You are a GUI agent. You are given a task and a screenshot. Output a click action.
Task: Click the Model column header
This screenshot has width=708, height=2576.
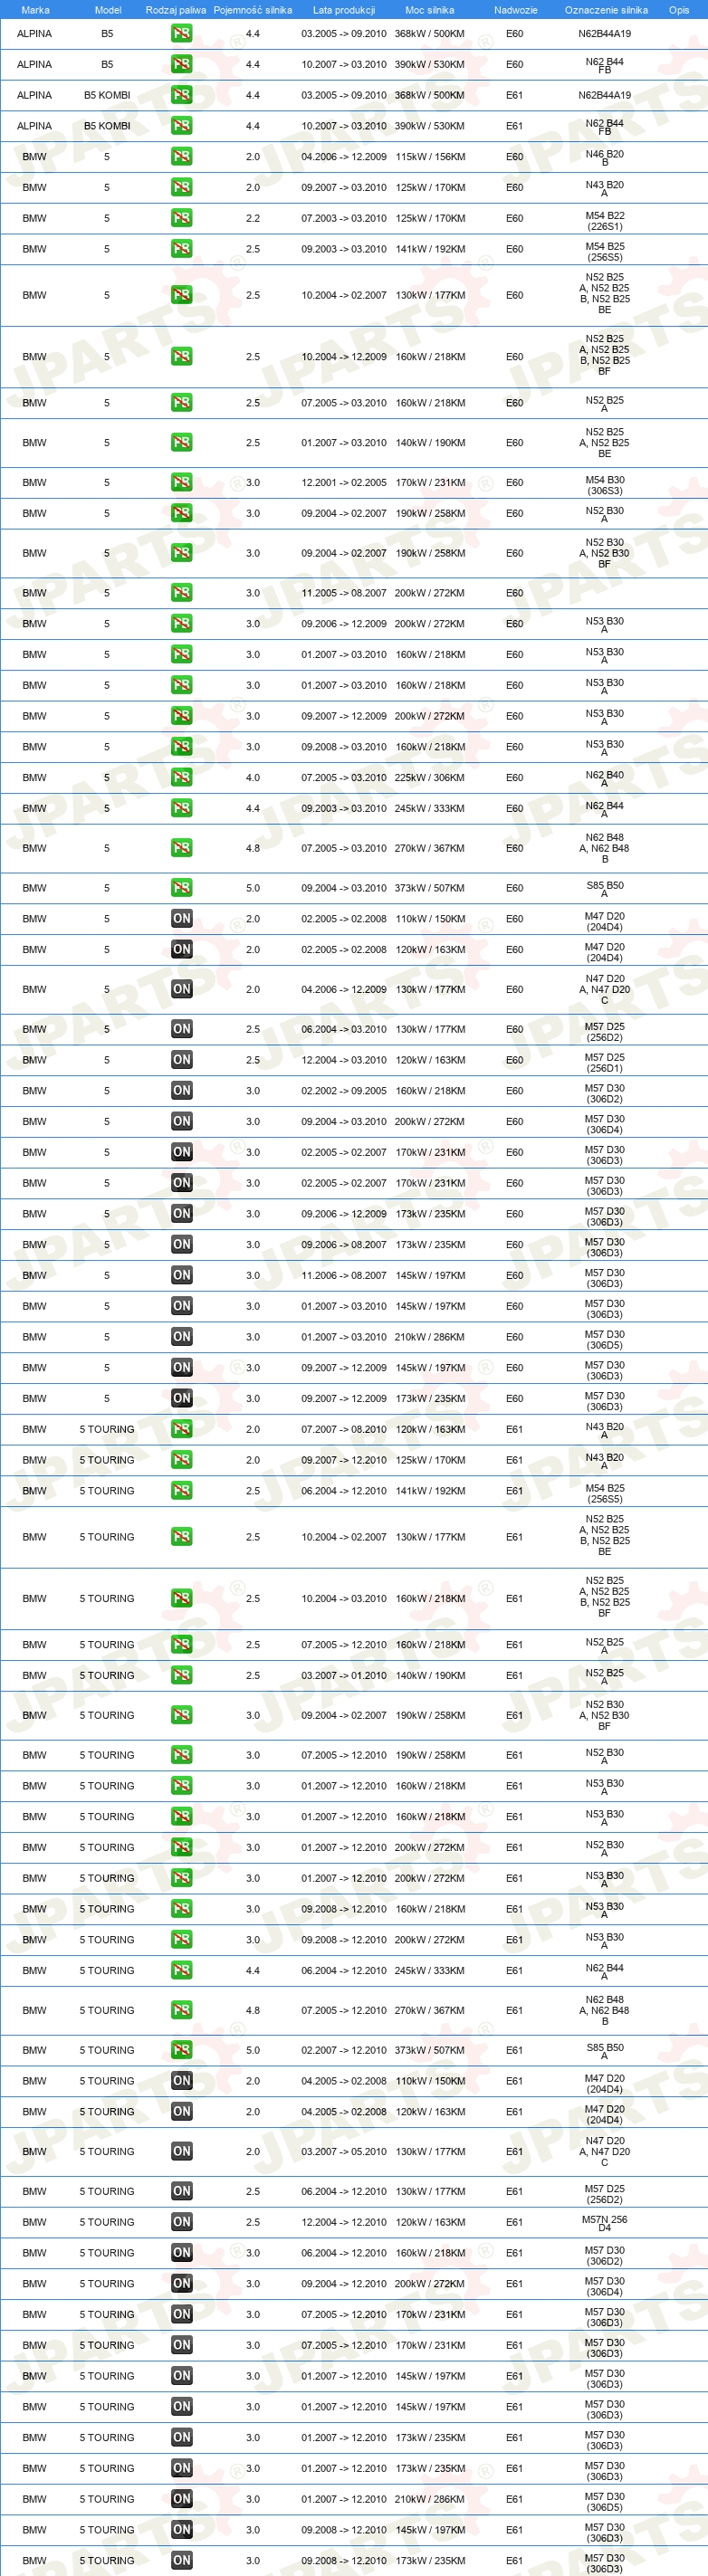click(x=108, y=10)
